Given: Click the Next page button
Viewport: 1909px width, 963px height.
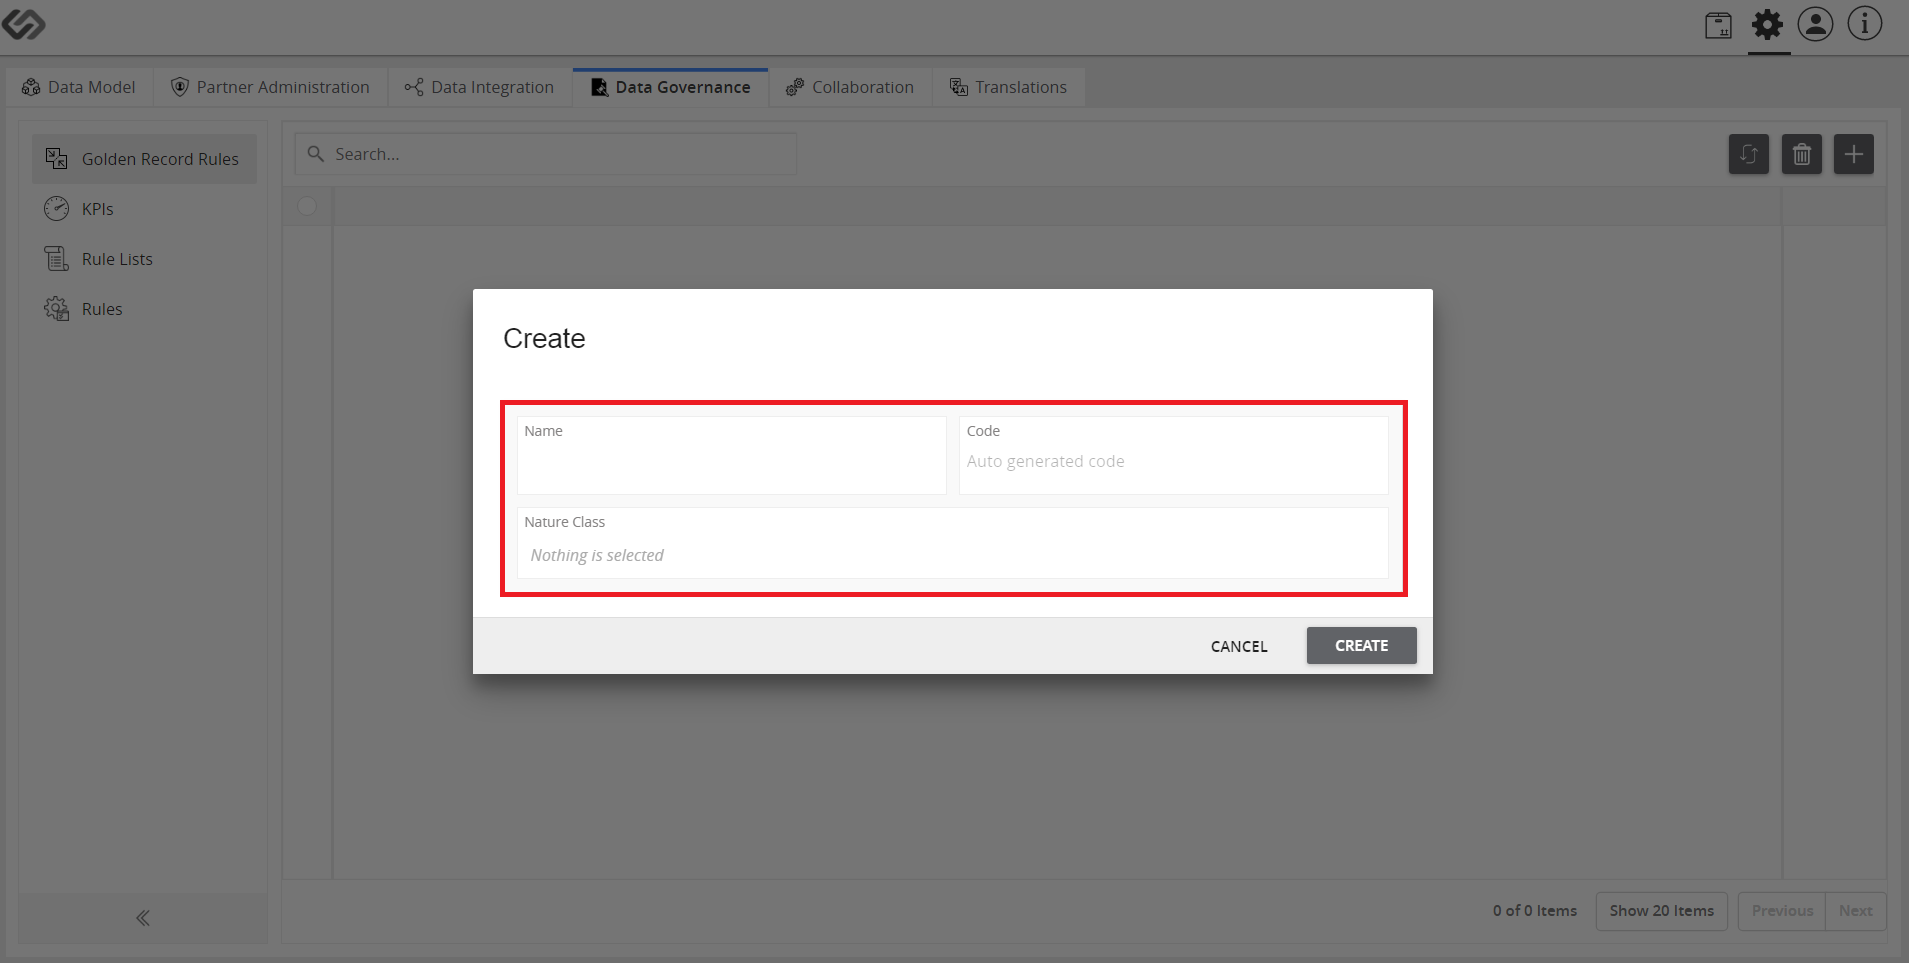Looking at the screenshot, I should (1855, 911).
